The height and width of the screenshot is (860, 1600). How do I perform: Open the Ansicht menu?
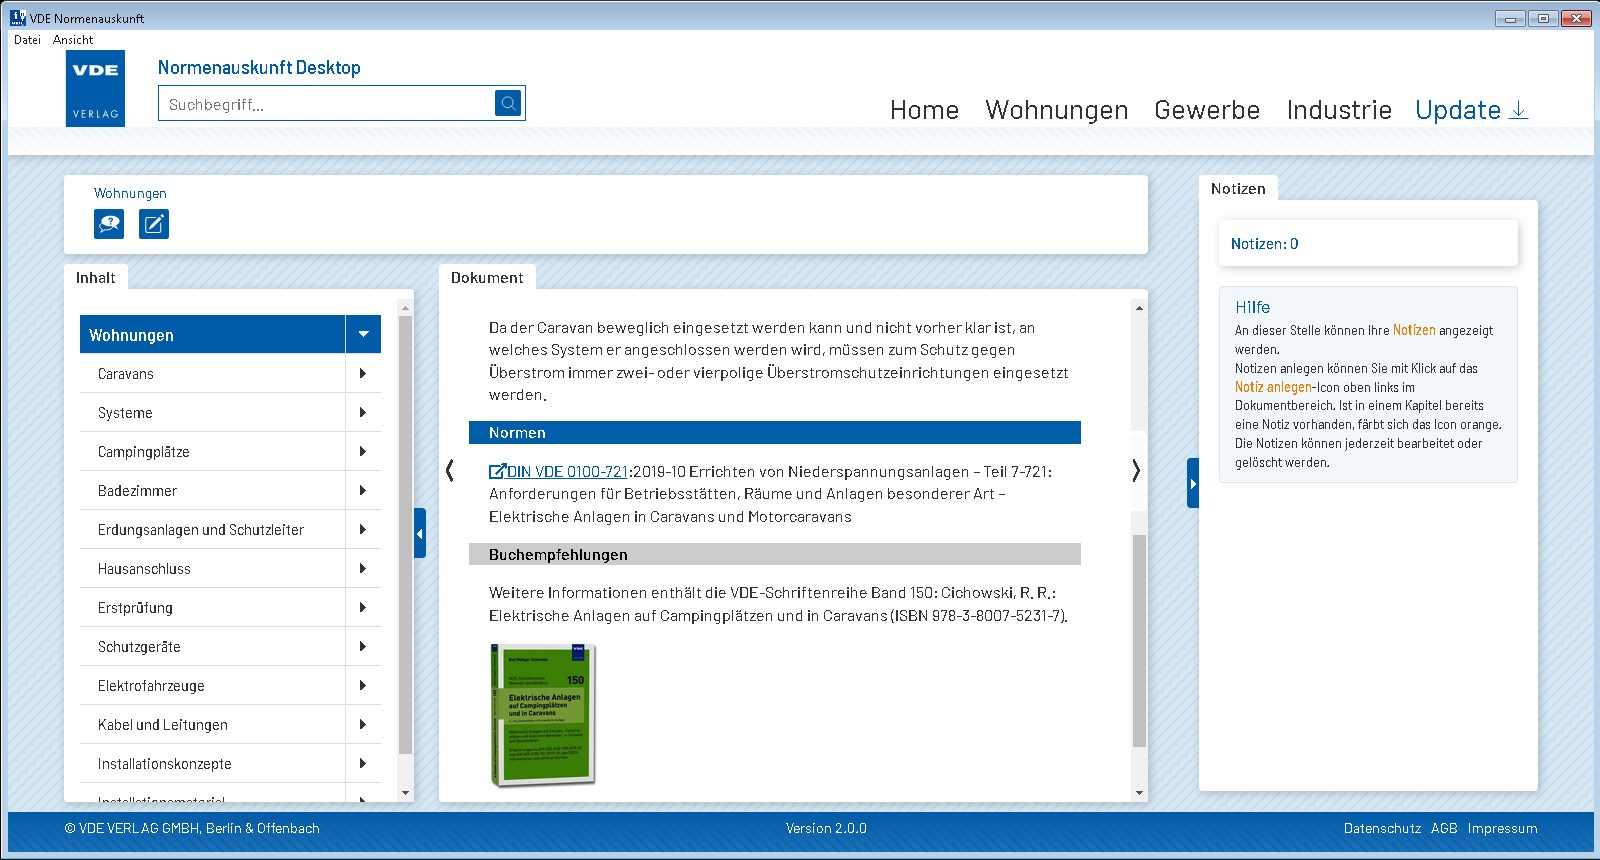[x=73, y=40]
